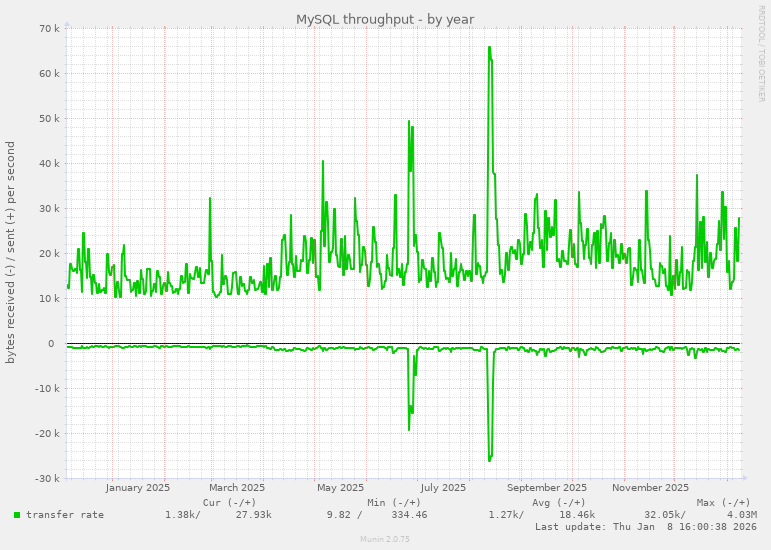
Task: Click the green transfer rate legend swatch
Action: (x=17, y=515)
